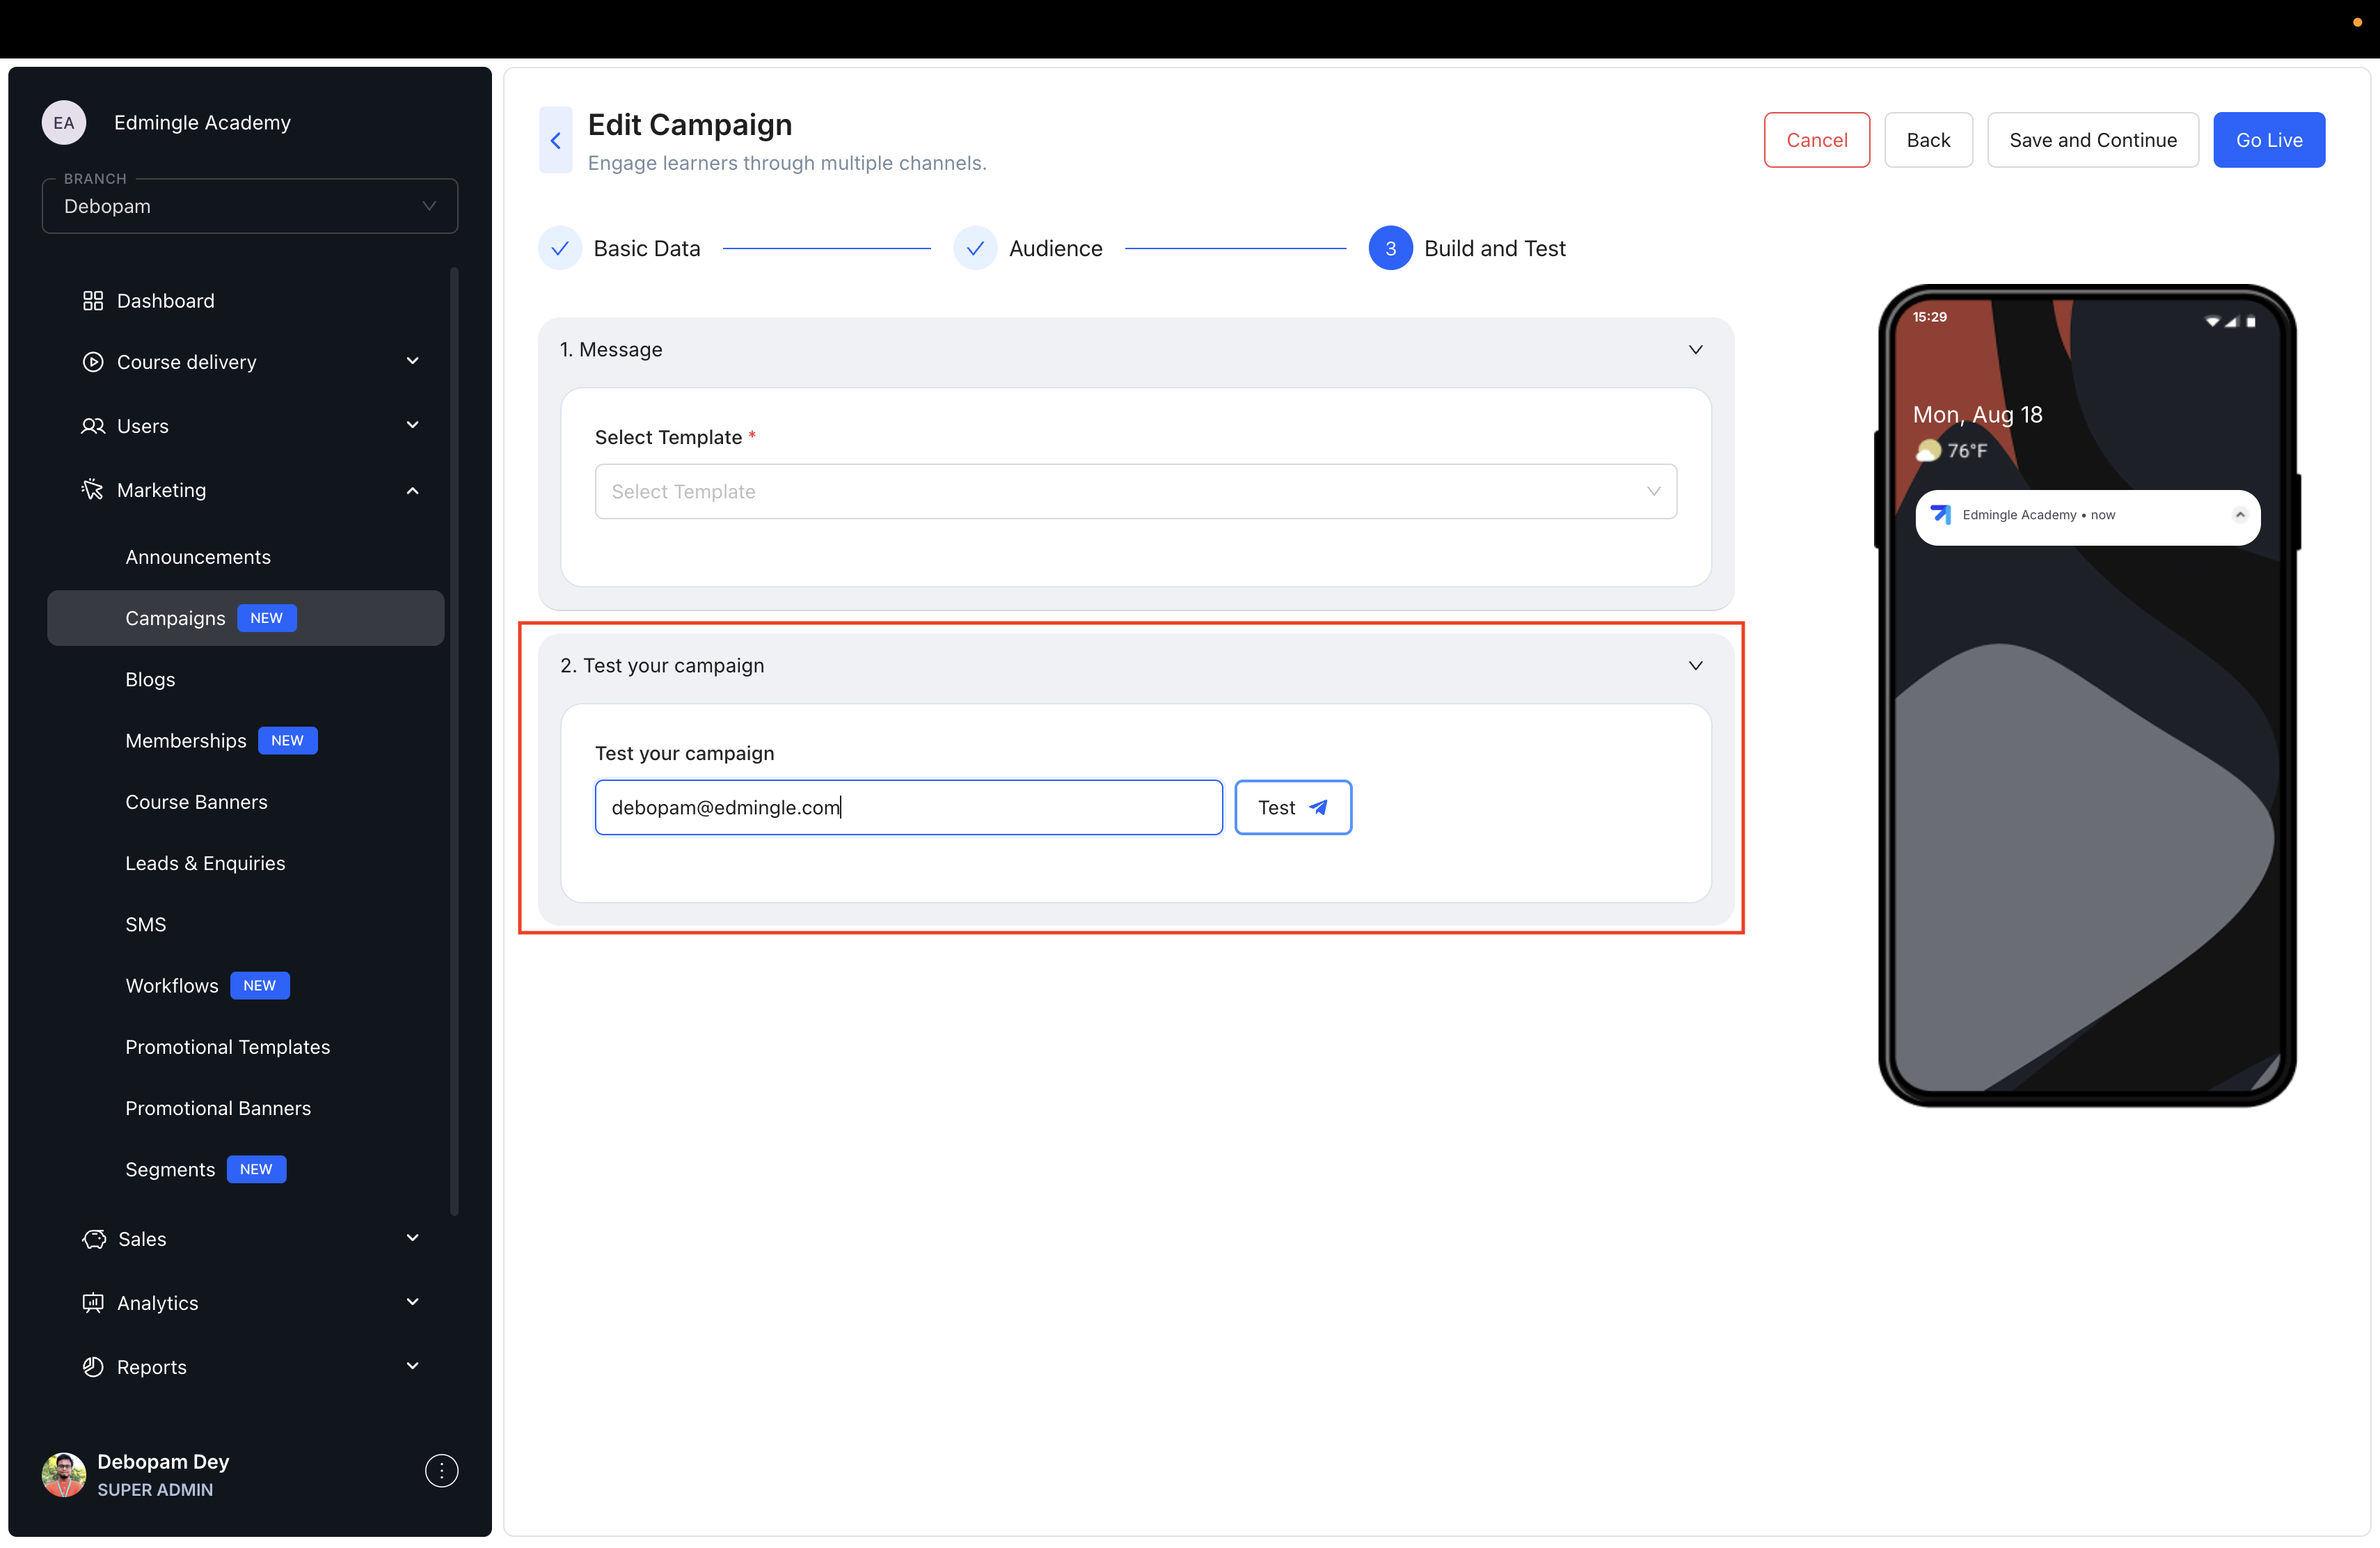This screenshot has width=2380, height=1548.
Task: Collapse the 2. Test your campaign chevron
Action: pos(1696,665)
